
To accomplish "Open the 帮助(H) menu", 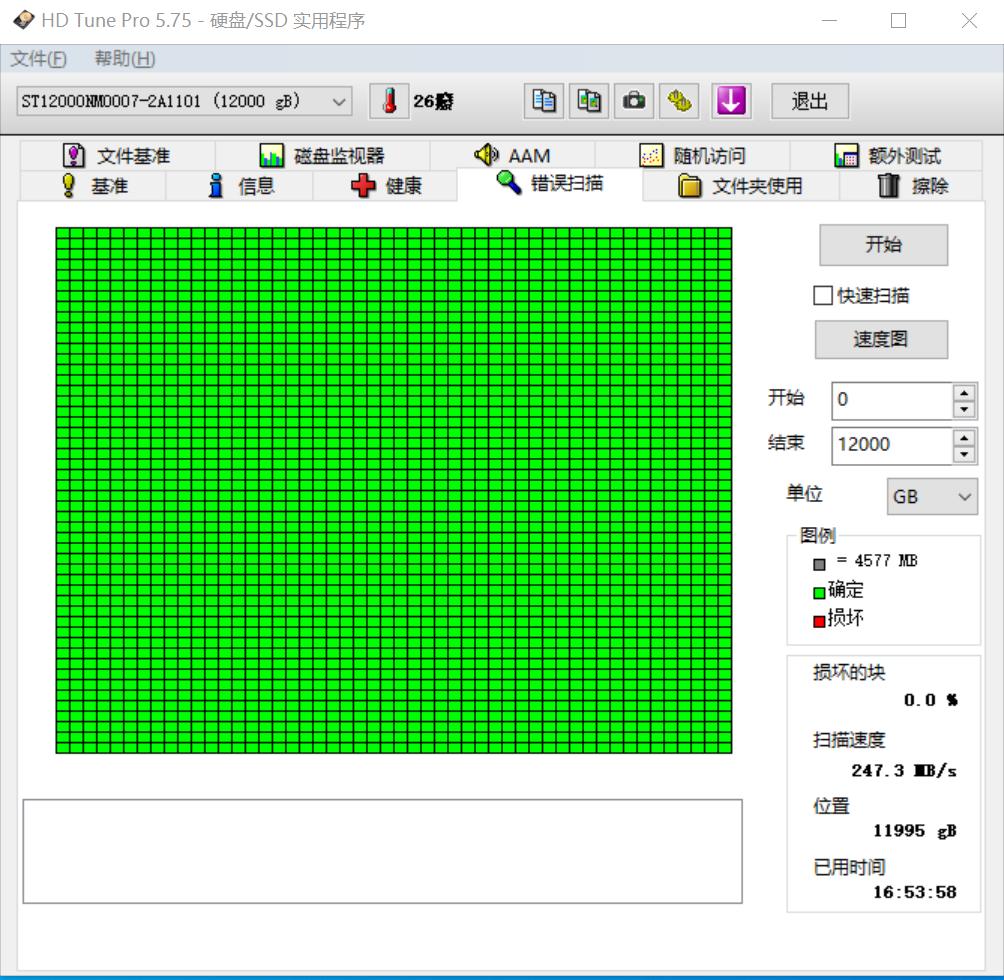I will [x=125, y=59].
